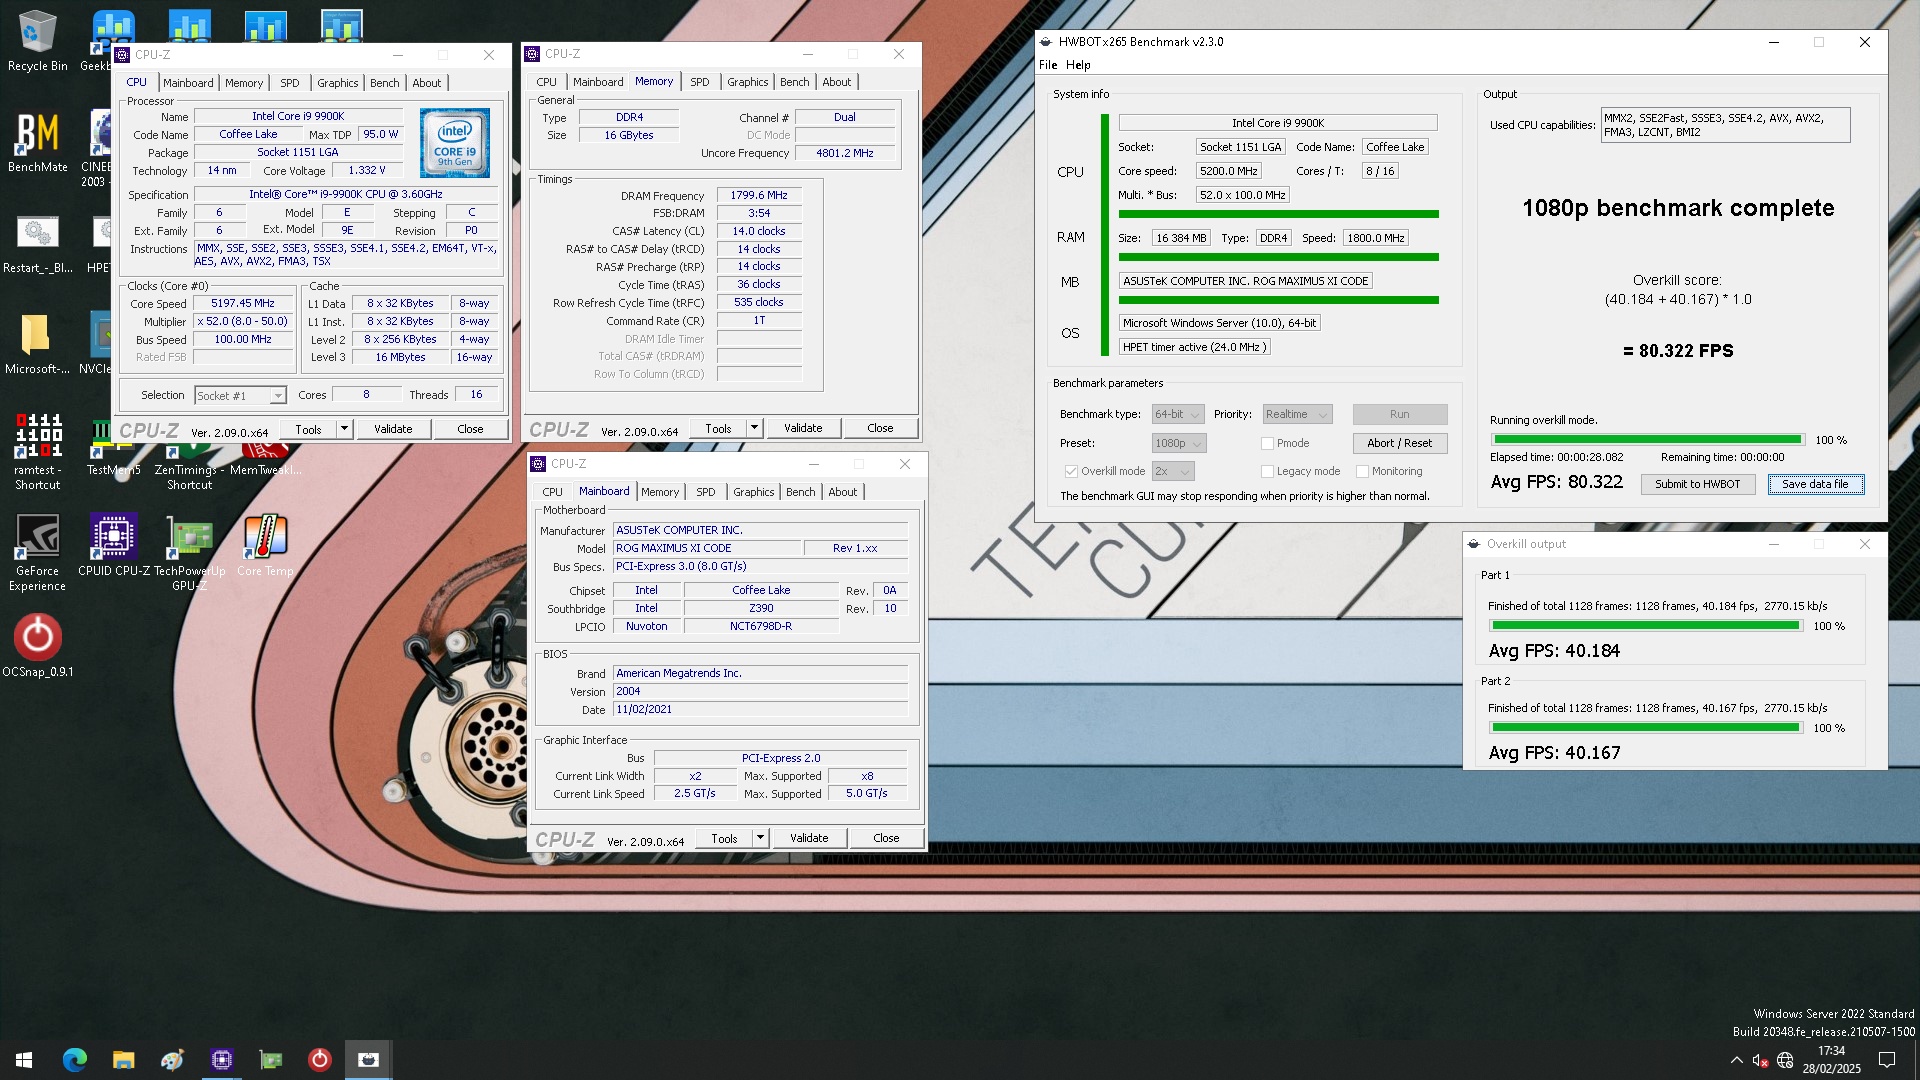Switch to Graphics tab in CPU-Z Mainboard window
The width and height of the screenshot is (1920, 1080).
tap(753, 492)
